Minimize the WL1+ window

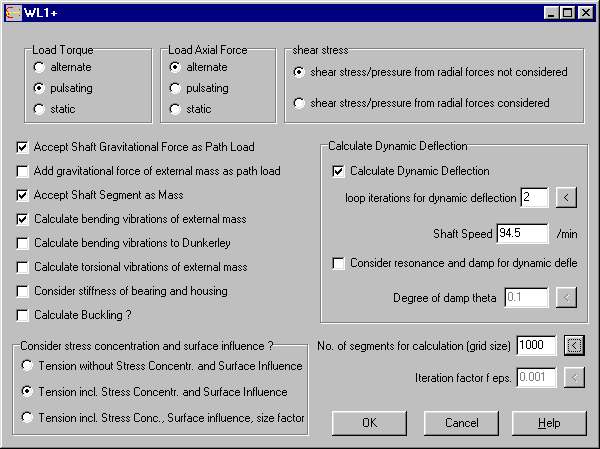[552, 12]
